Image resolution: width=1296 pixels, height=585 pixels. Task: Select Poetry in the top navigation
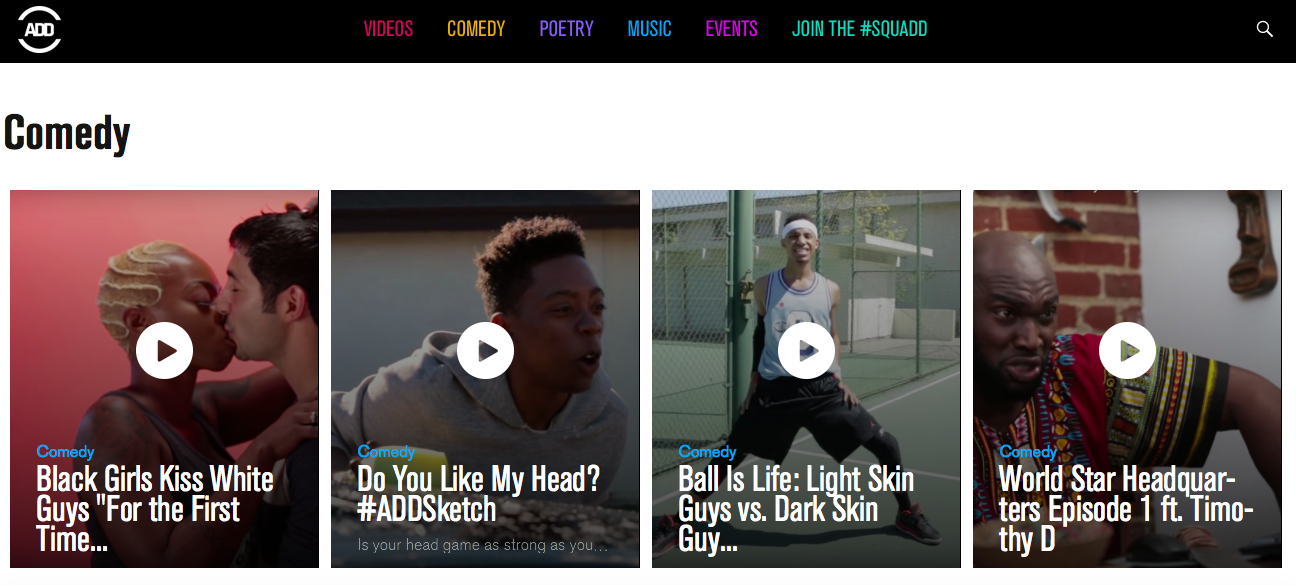567,29
